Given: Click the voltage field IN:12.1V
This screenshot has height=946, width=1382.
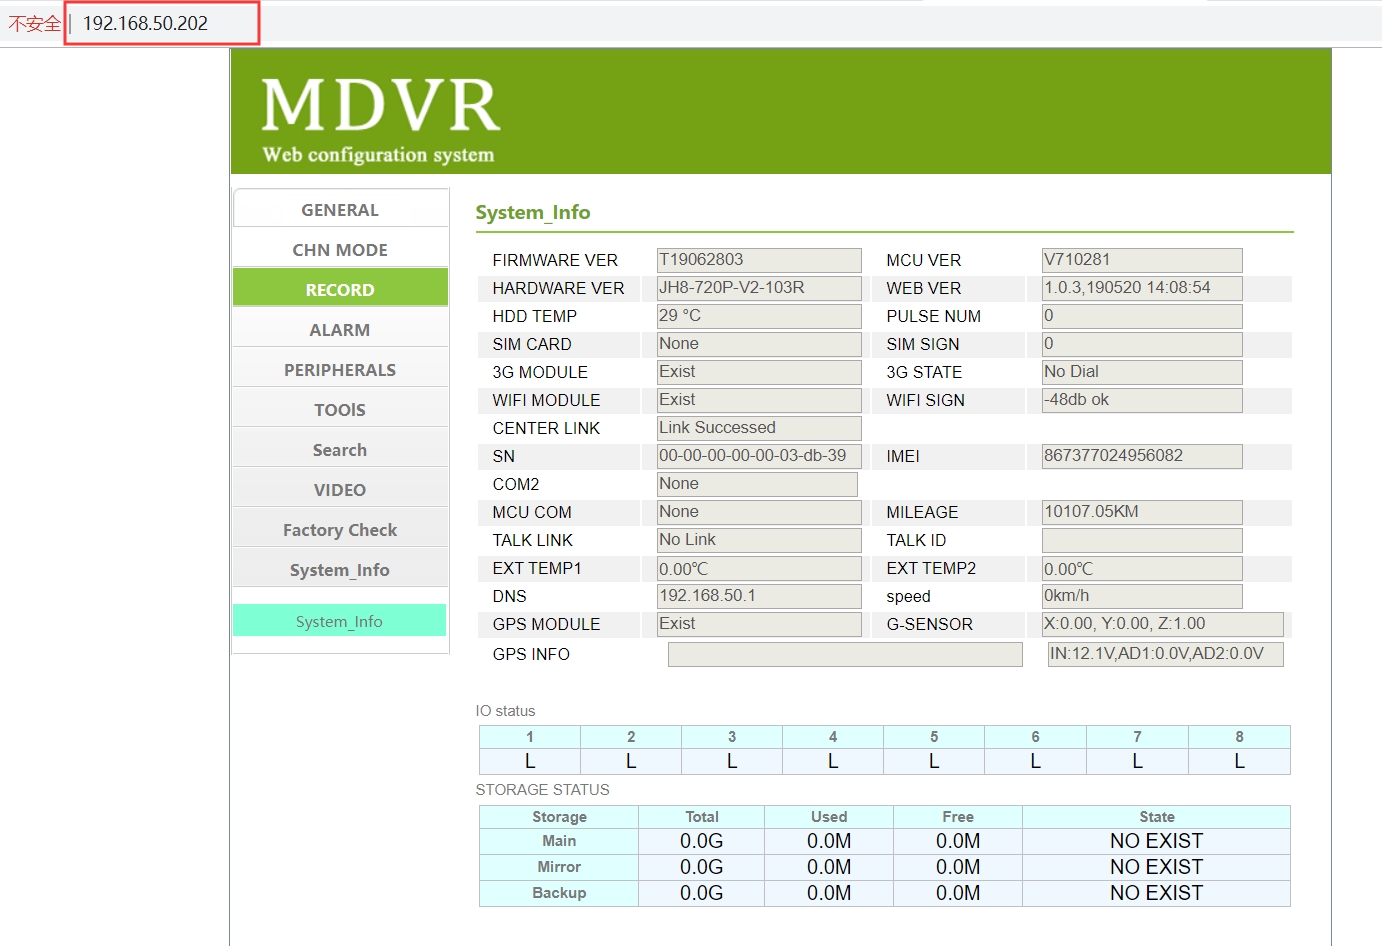Looking at the screenshot, I should coord(1165,654).
